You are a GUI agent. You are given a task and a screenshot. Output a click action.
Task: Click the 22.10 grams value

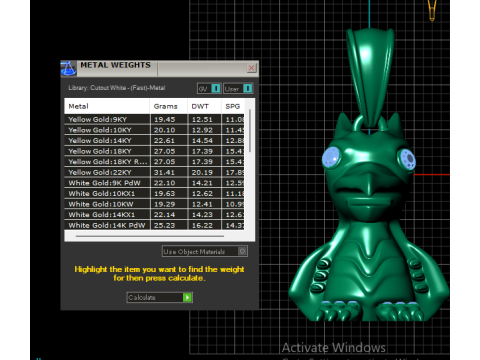click(x=164, y=183)
